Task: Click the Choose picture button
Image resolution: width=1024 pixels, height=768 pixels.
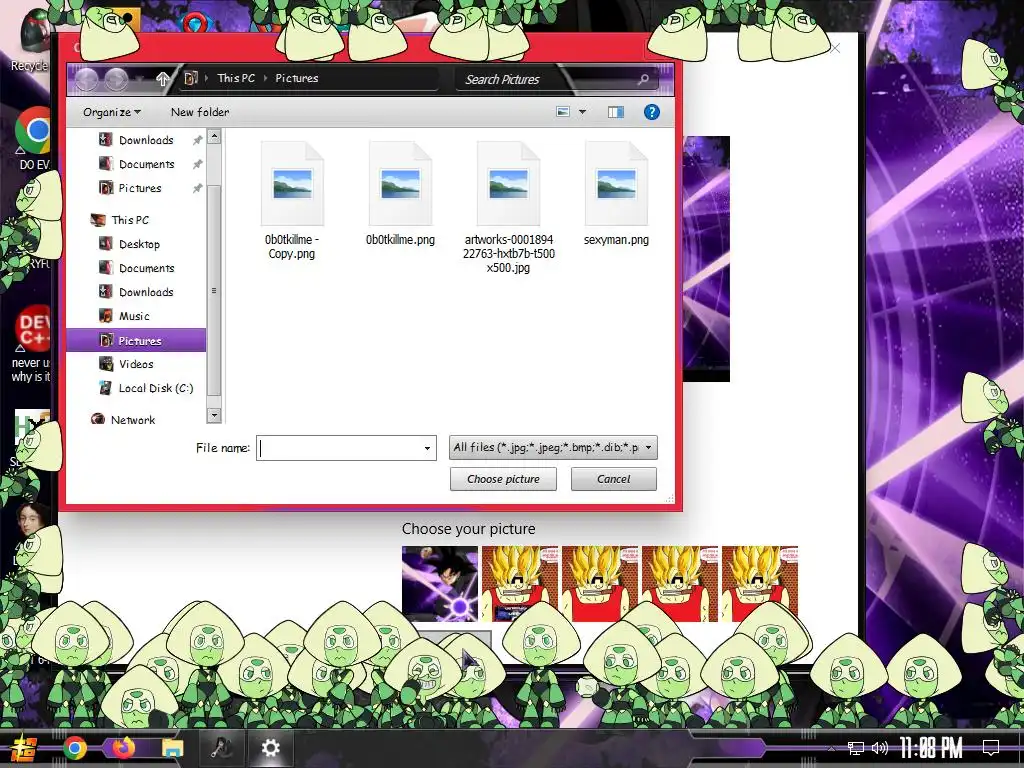Action: pyautogui.click(x=503, y=479)
